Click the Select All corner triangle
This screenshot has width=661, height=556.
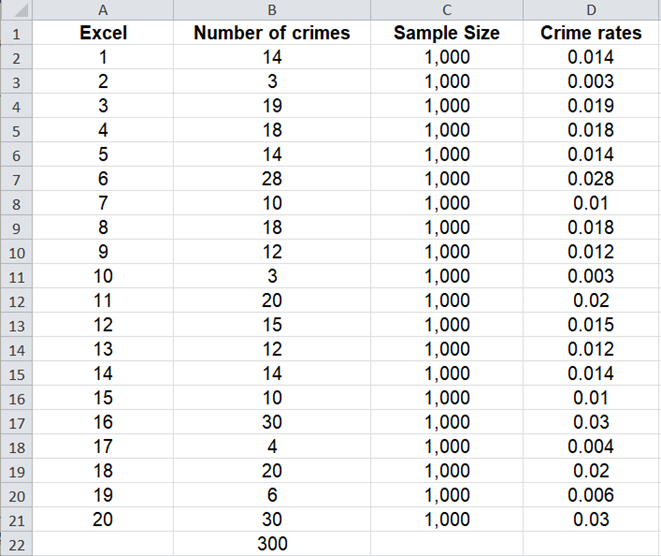(x=17, y=9)
